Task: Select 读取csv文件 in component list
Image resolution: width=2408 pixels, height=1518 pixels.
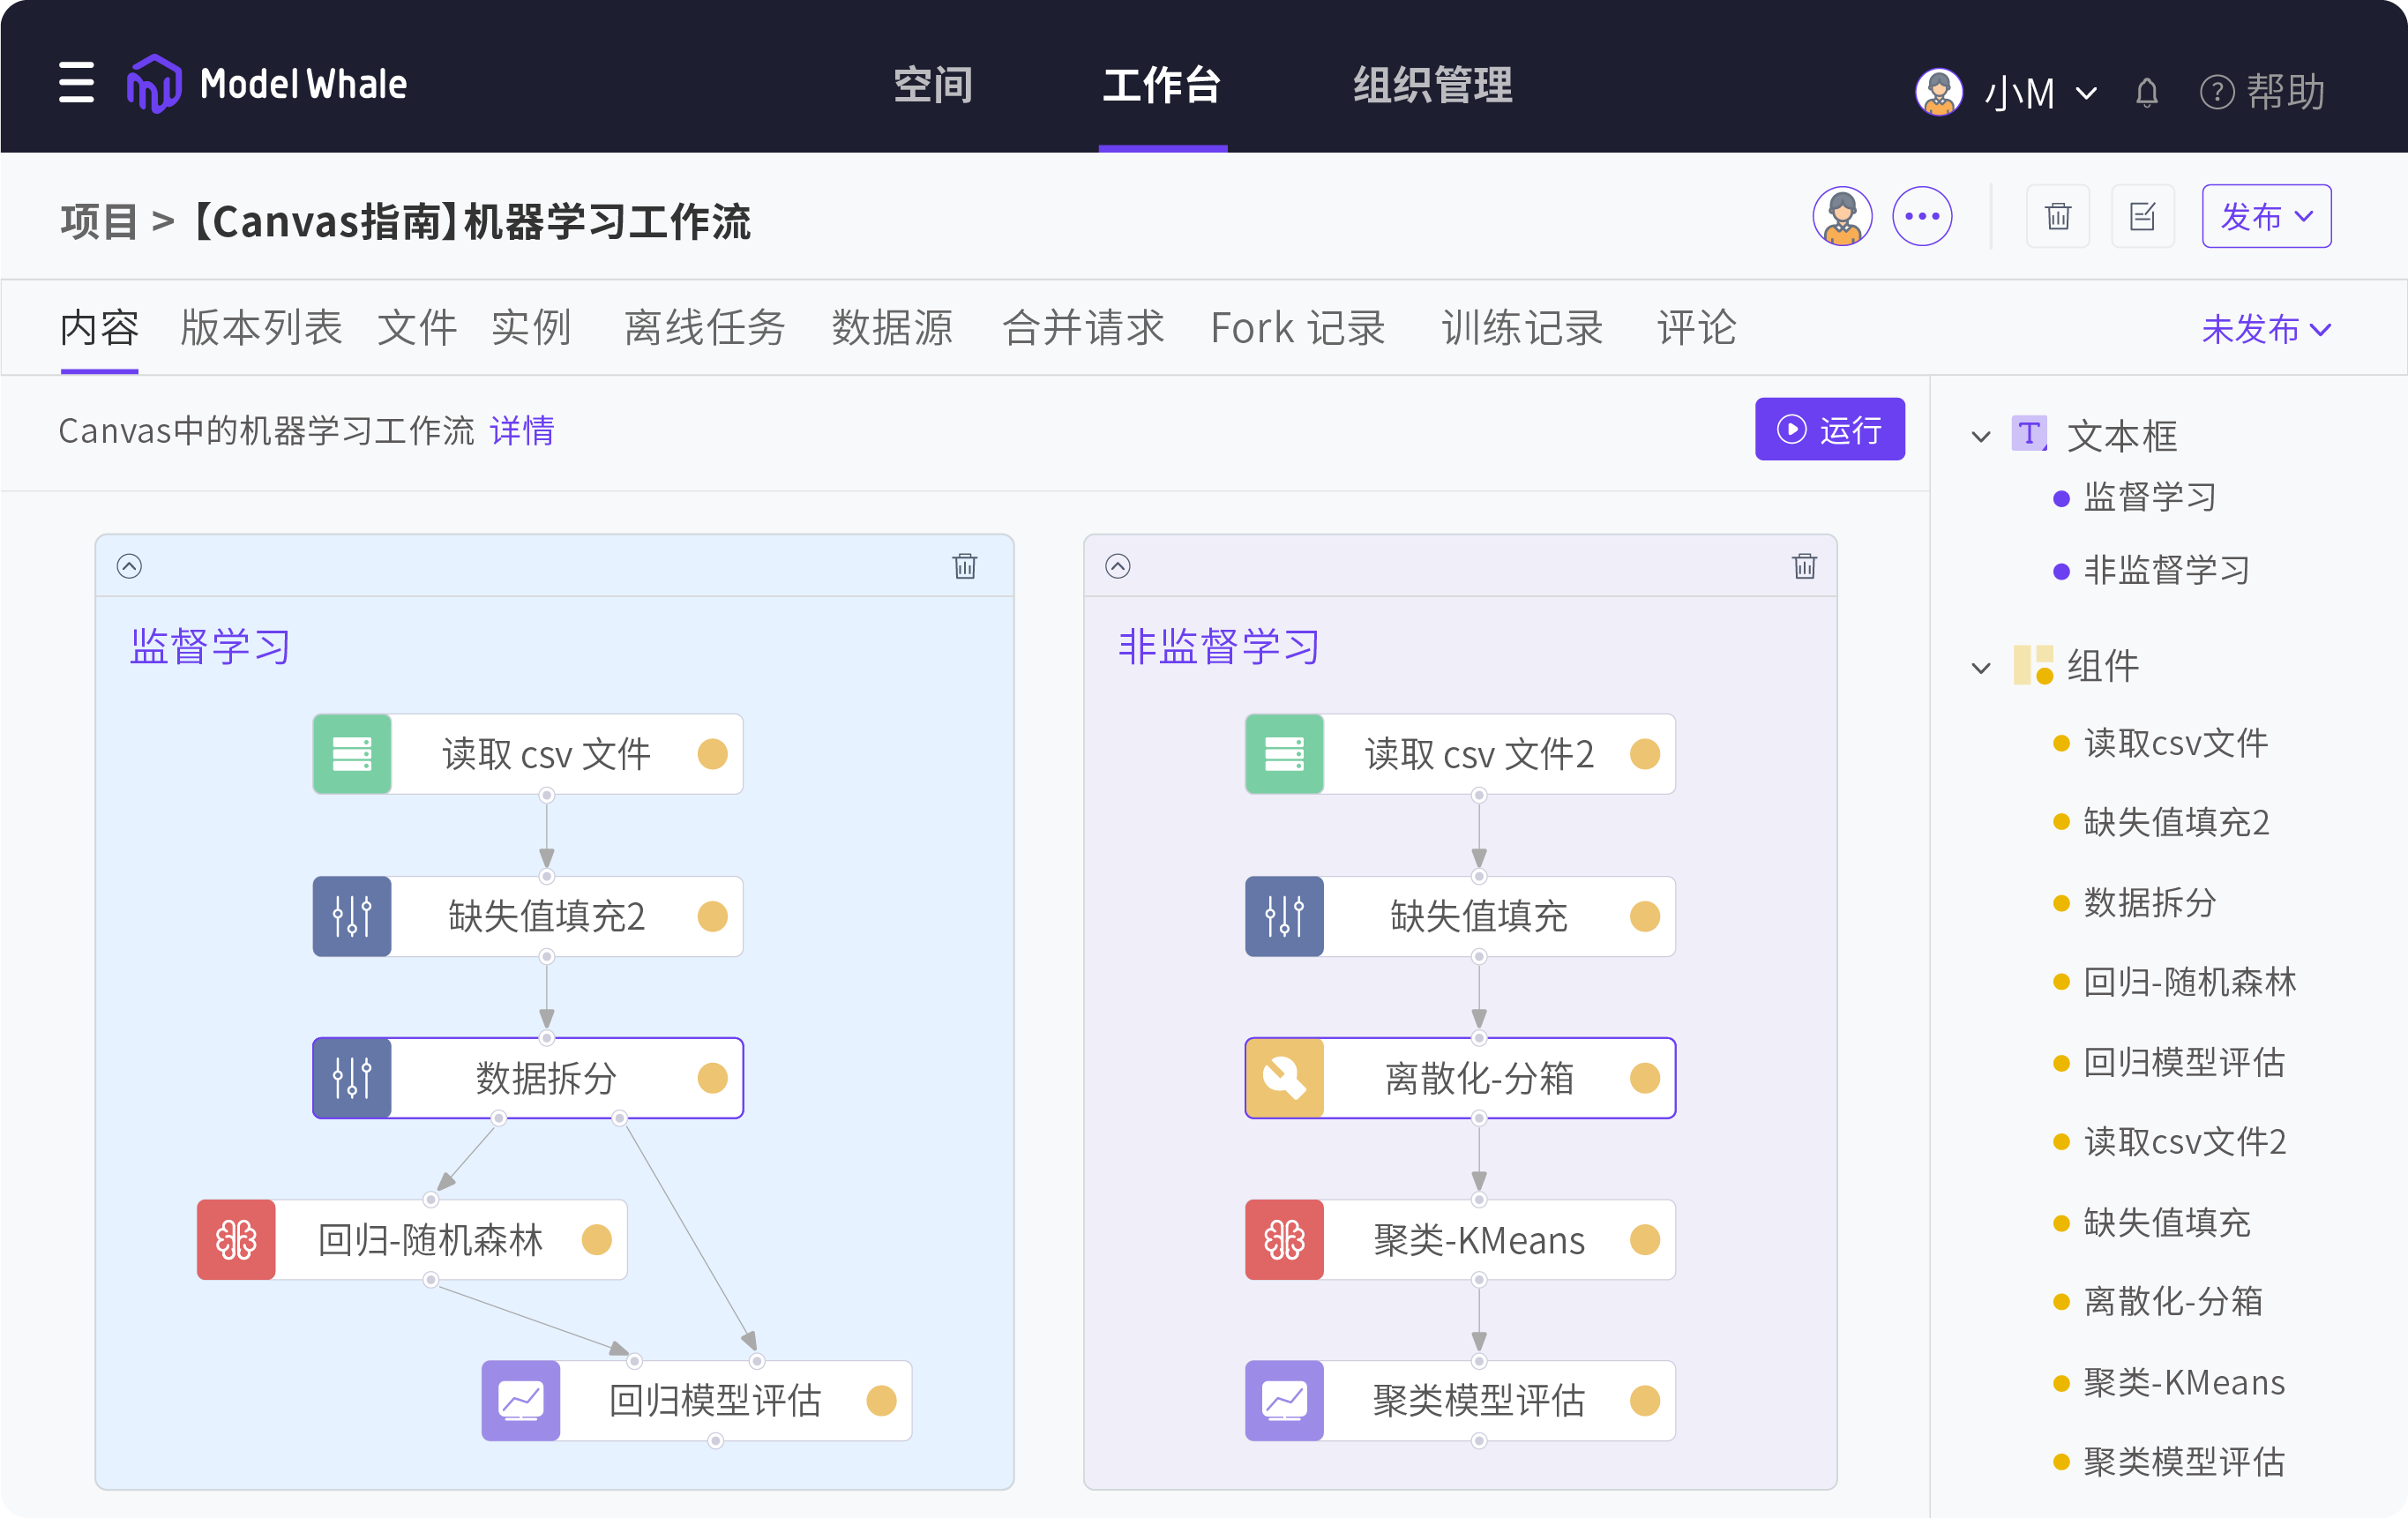Action: tap(2176, 743)
